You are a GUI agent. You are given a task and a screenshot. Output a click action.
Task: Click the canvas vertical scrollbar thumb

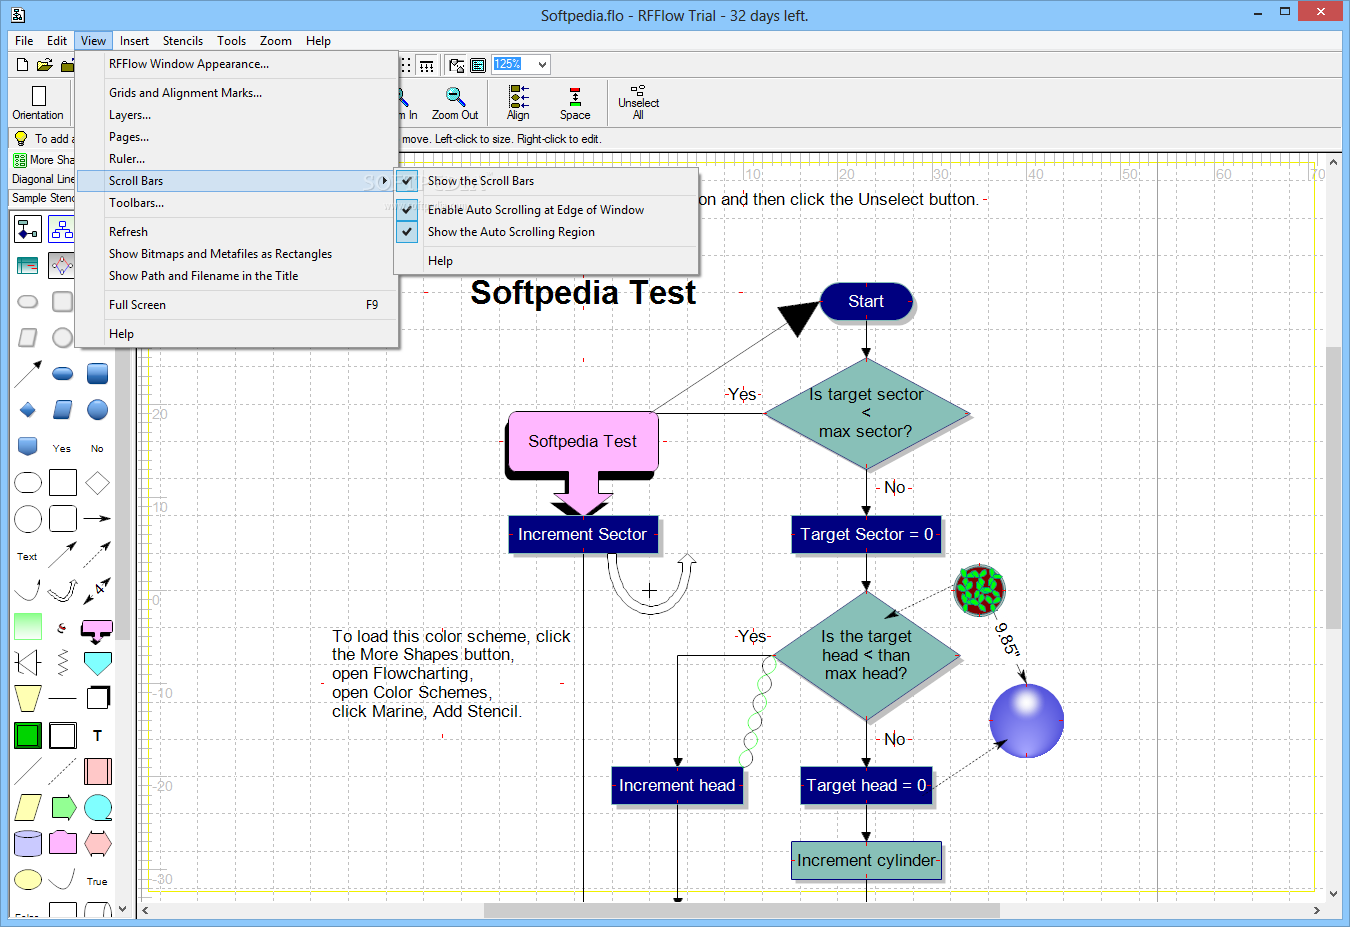click(1333, 487)
